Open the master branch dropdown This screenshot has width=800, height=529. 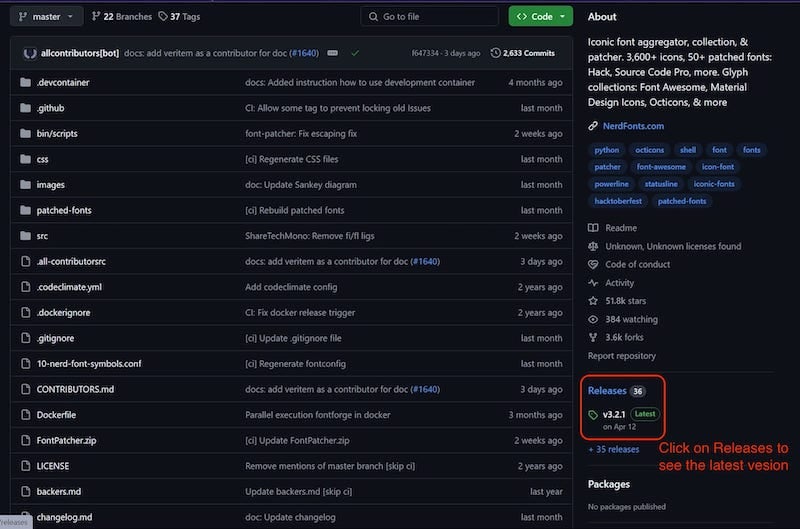[46, 16]
